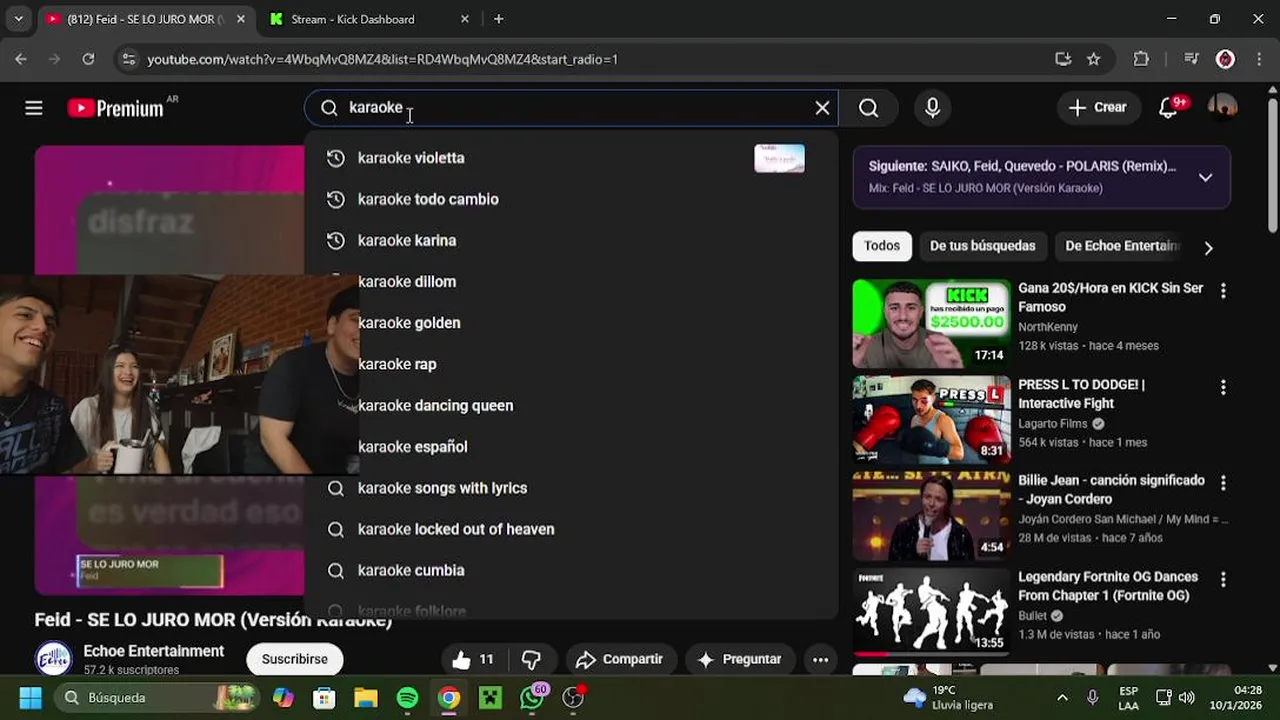Subscribe with the Suscribirse button

pyautogui.click(x=294, y=659)
